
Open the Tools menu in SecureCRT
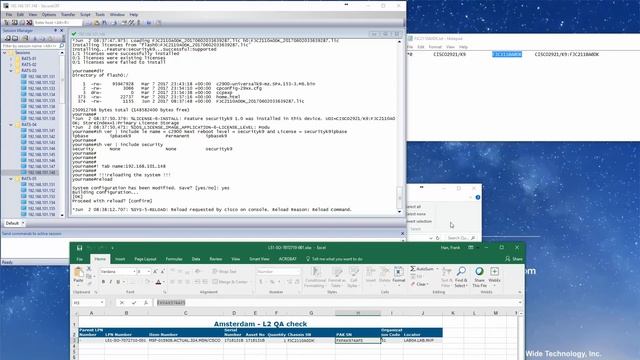point(100,14)
